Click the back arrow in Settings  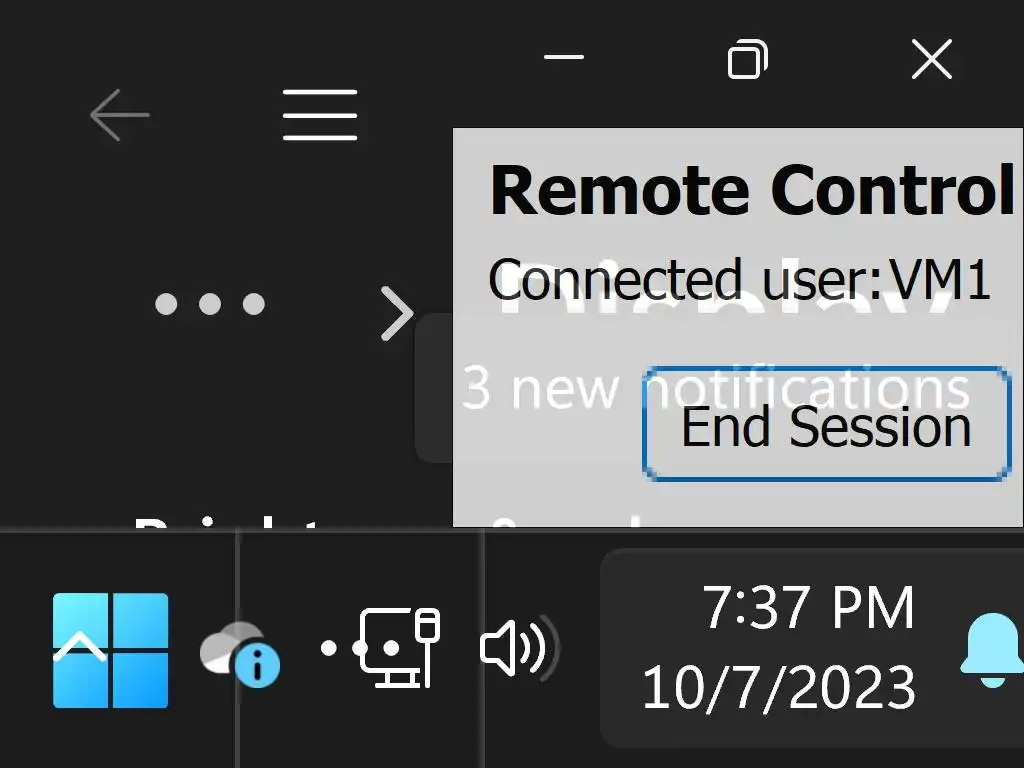tap(119, 115)
